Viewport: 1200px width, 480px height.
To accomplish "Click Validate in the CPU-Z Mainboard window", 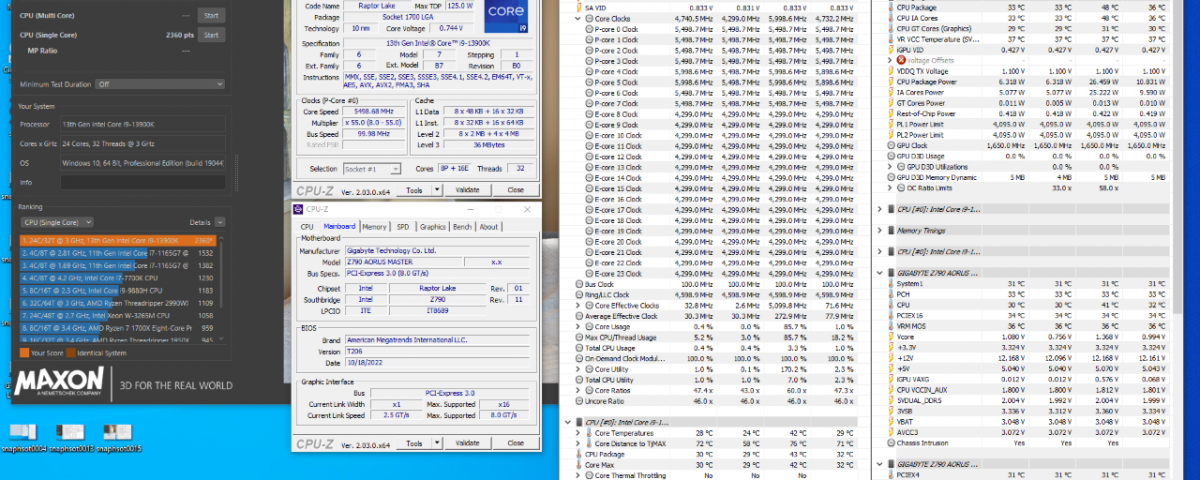I will [467, 442].
